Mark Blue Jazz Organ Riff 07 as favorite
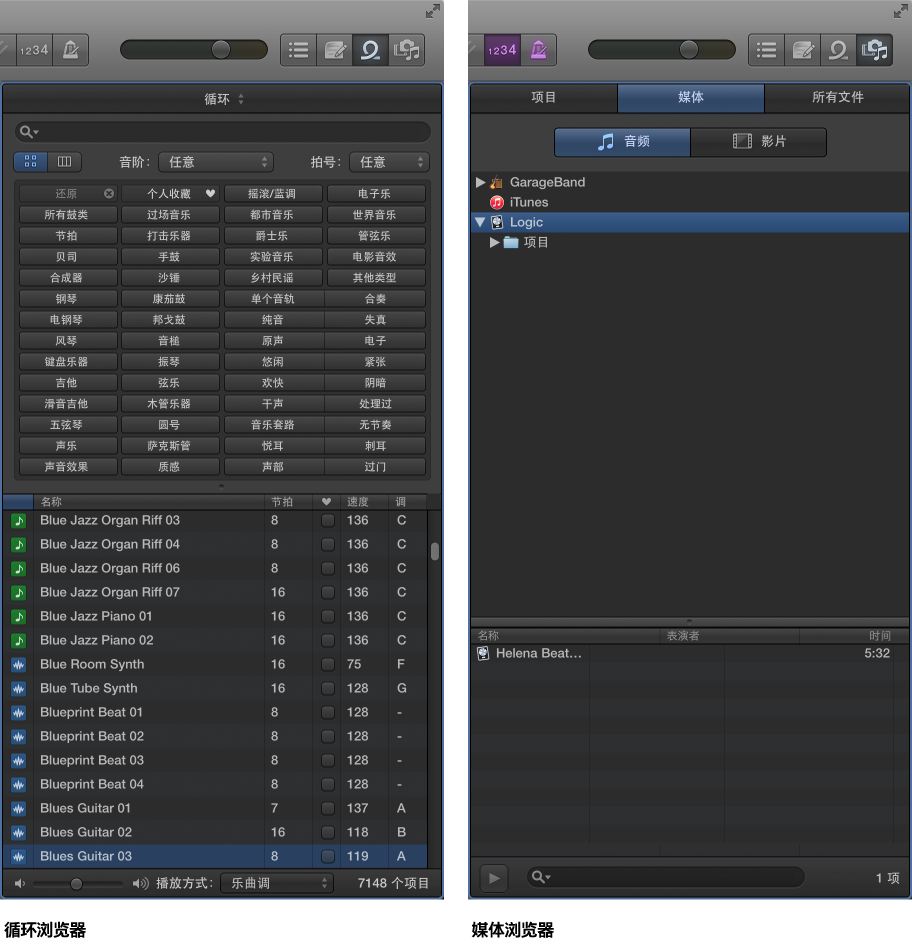The width and height of the screenshot is (912, 948). 327,592
